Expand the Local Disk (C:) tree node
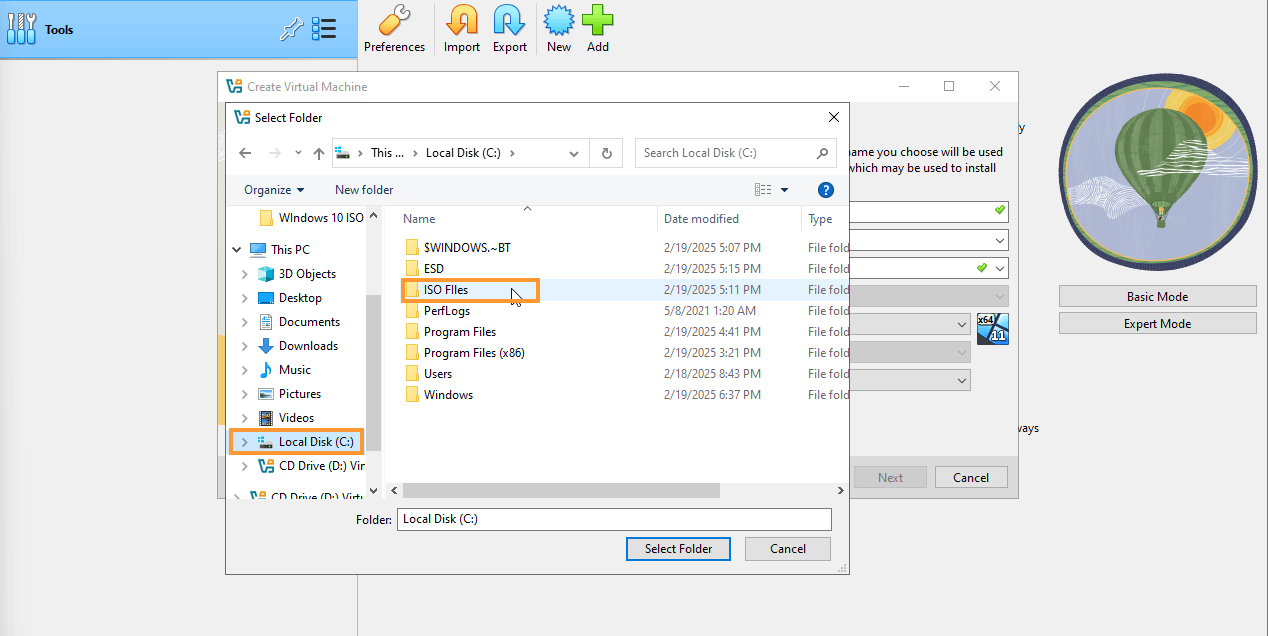1268x636 pixels. (x=245, y=442)
